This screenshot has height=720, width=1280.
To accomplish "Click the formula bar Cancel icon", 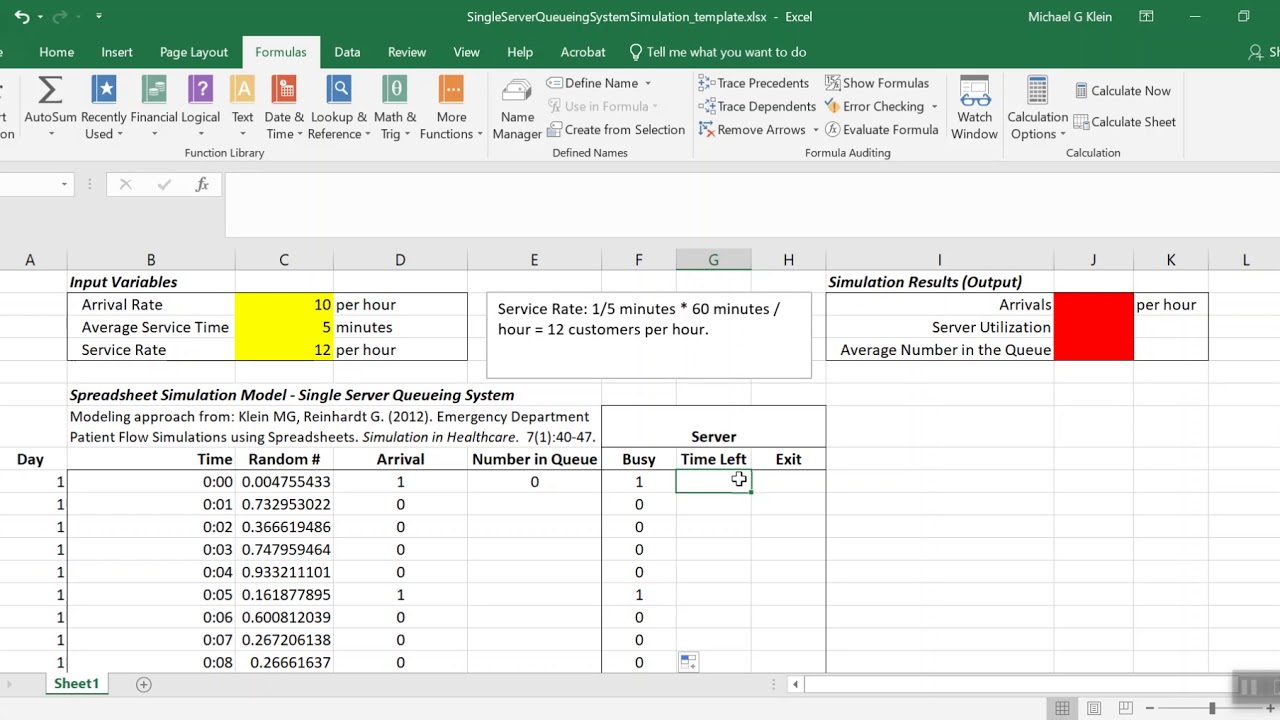I will click(125, 184).
